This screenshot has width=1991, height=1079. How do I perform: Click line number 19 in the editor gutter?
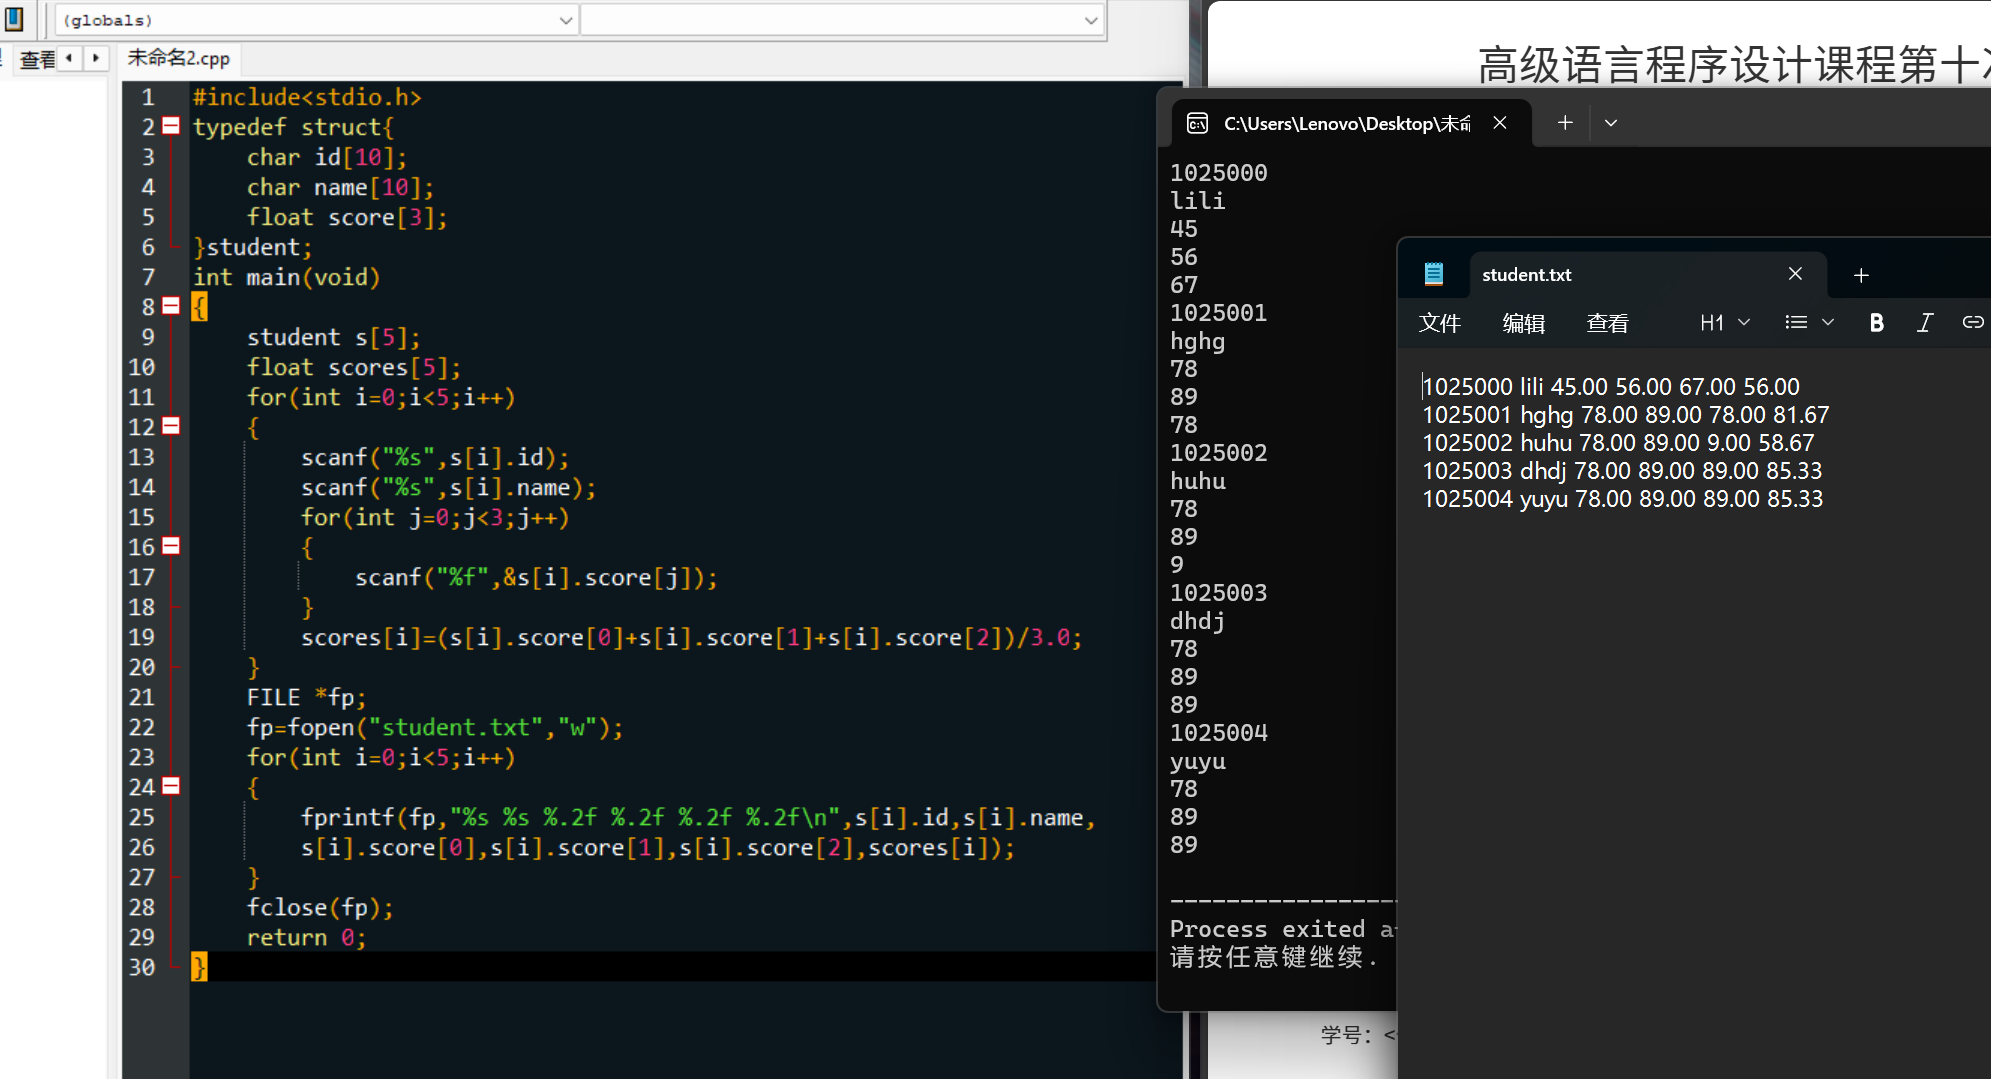(142, 637)
